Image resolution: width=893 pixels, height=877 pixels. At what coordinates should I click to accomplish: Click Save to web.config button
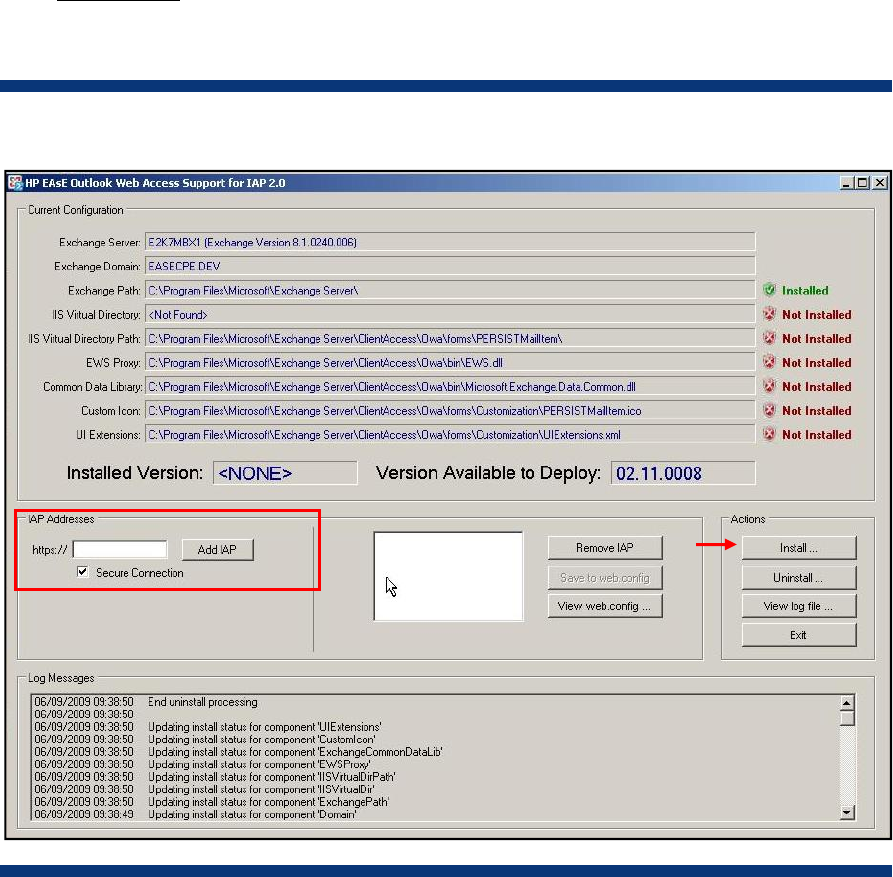coord(605,577)
